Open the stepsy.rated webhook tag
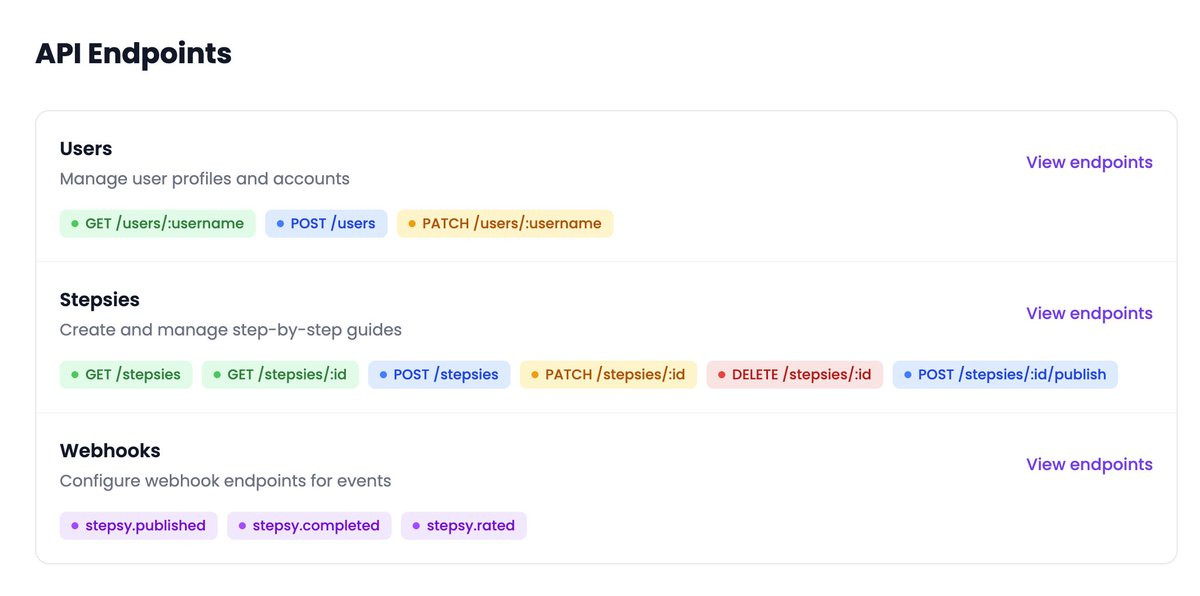Viewport: 1200px width, 596px height. (464, 526)
